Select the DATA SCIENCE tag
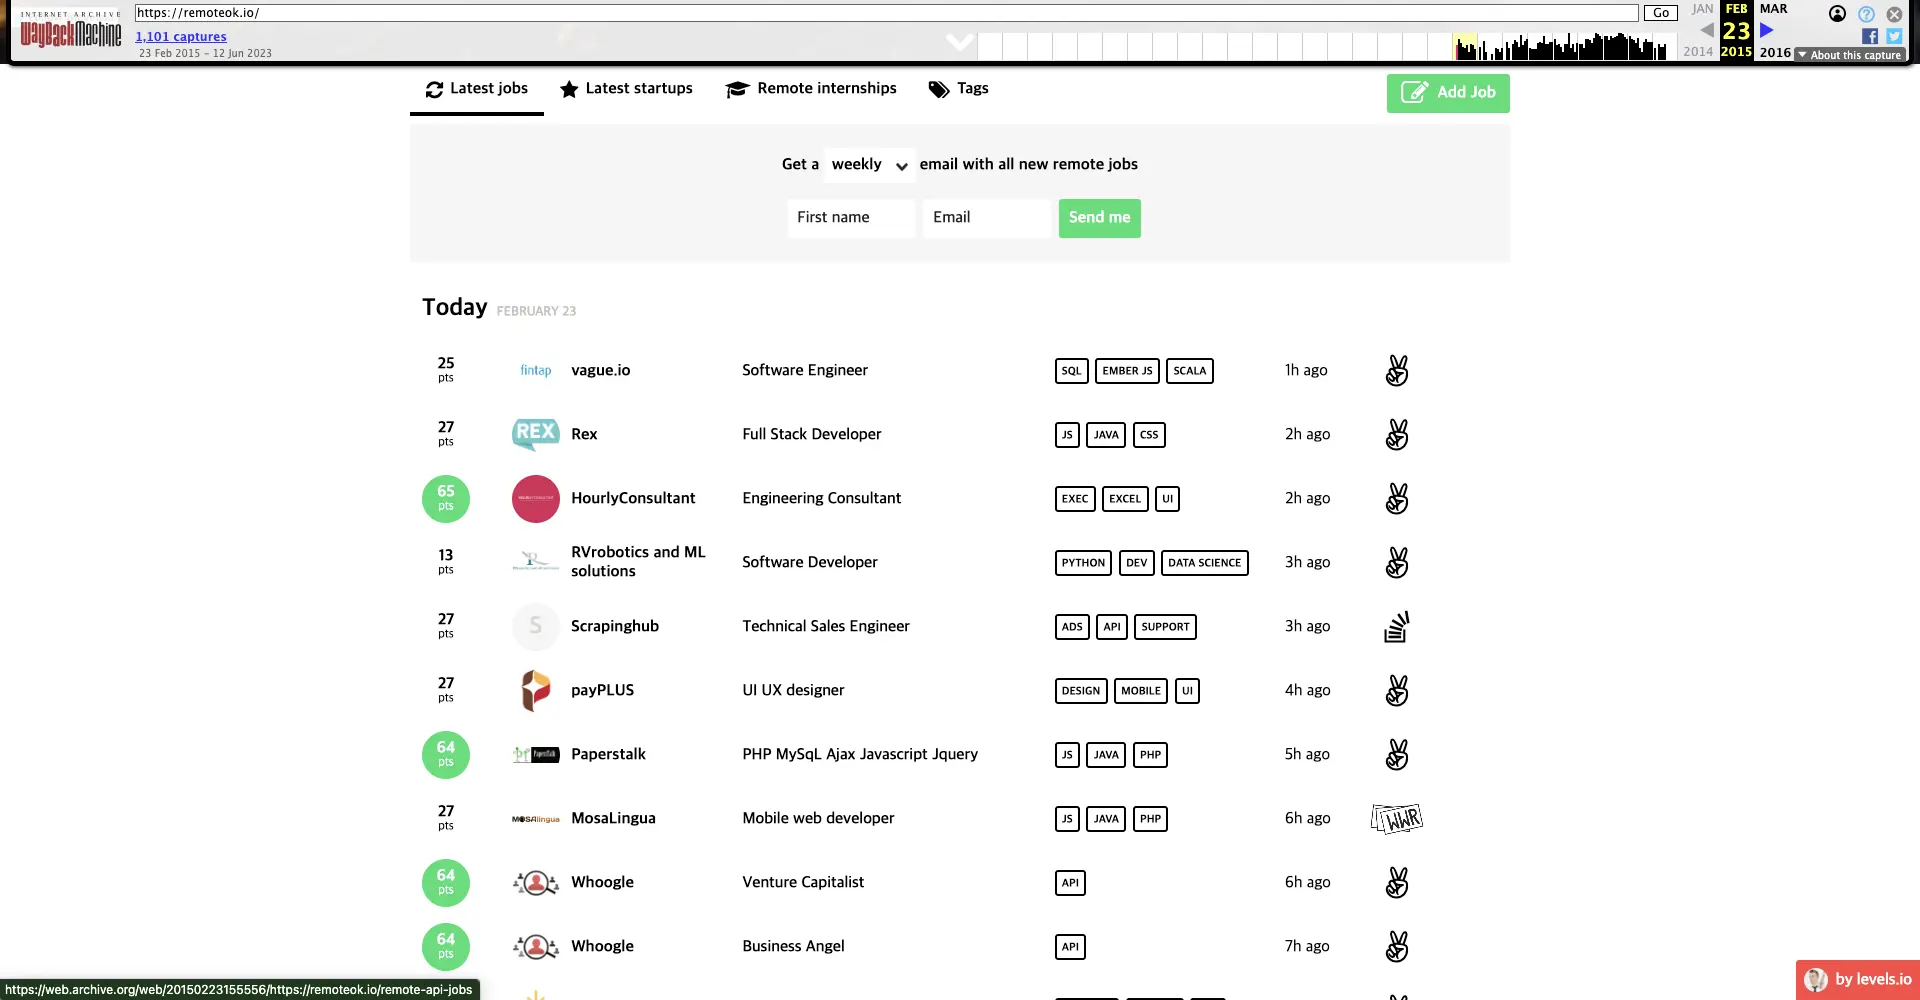Image resolution: width=1920 pixels, height=1000 pixels. 1205,563
